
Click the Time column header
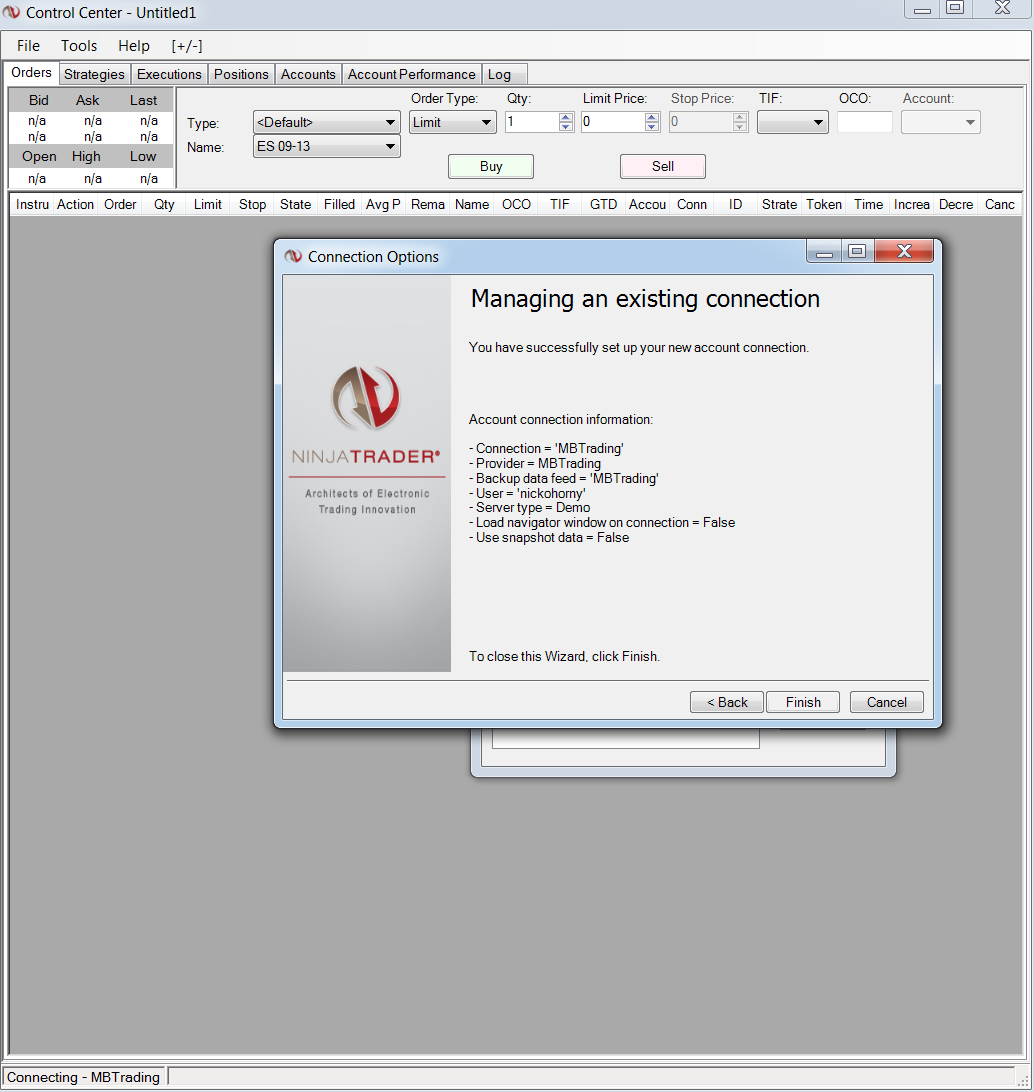point(868,204)
